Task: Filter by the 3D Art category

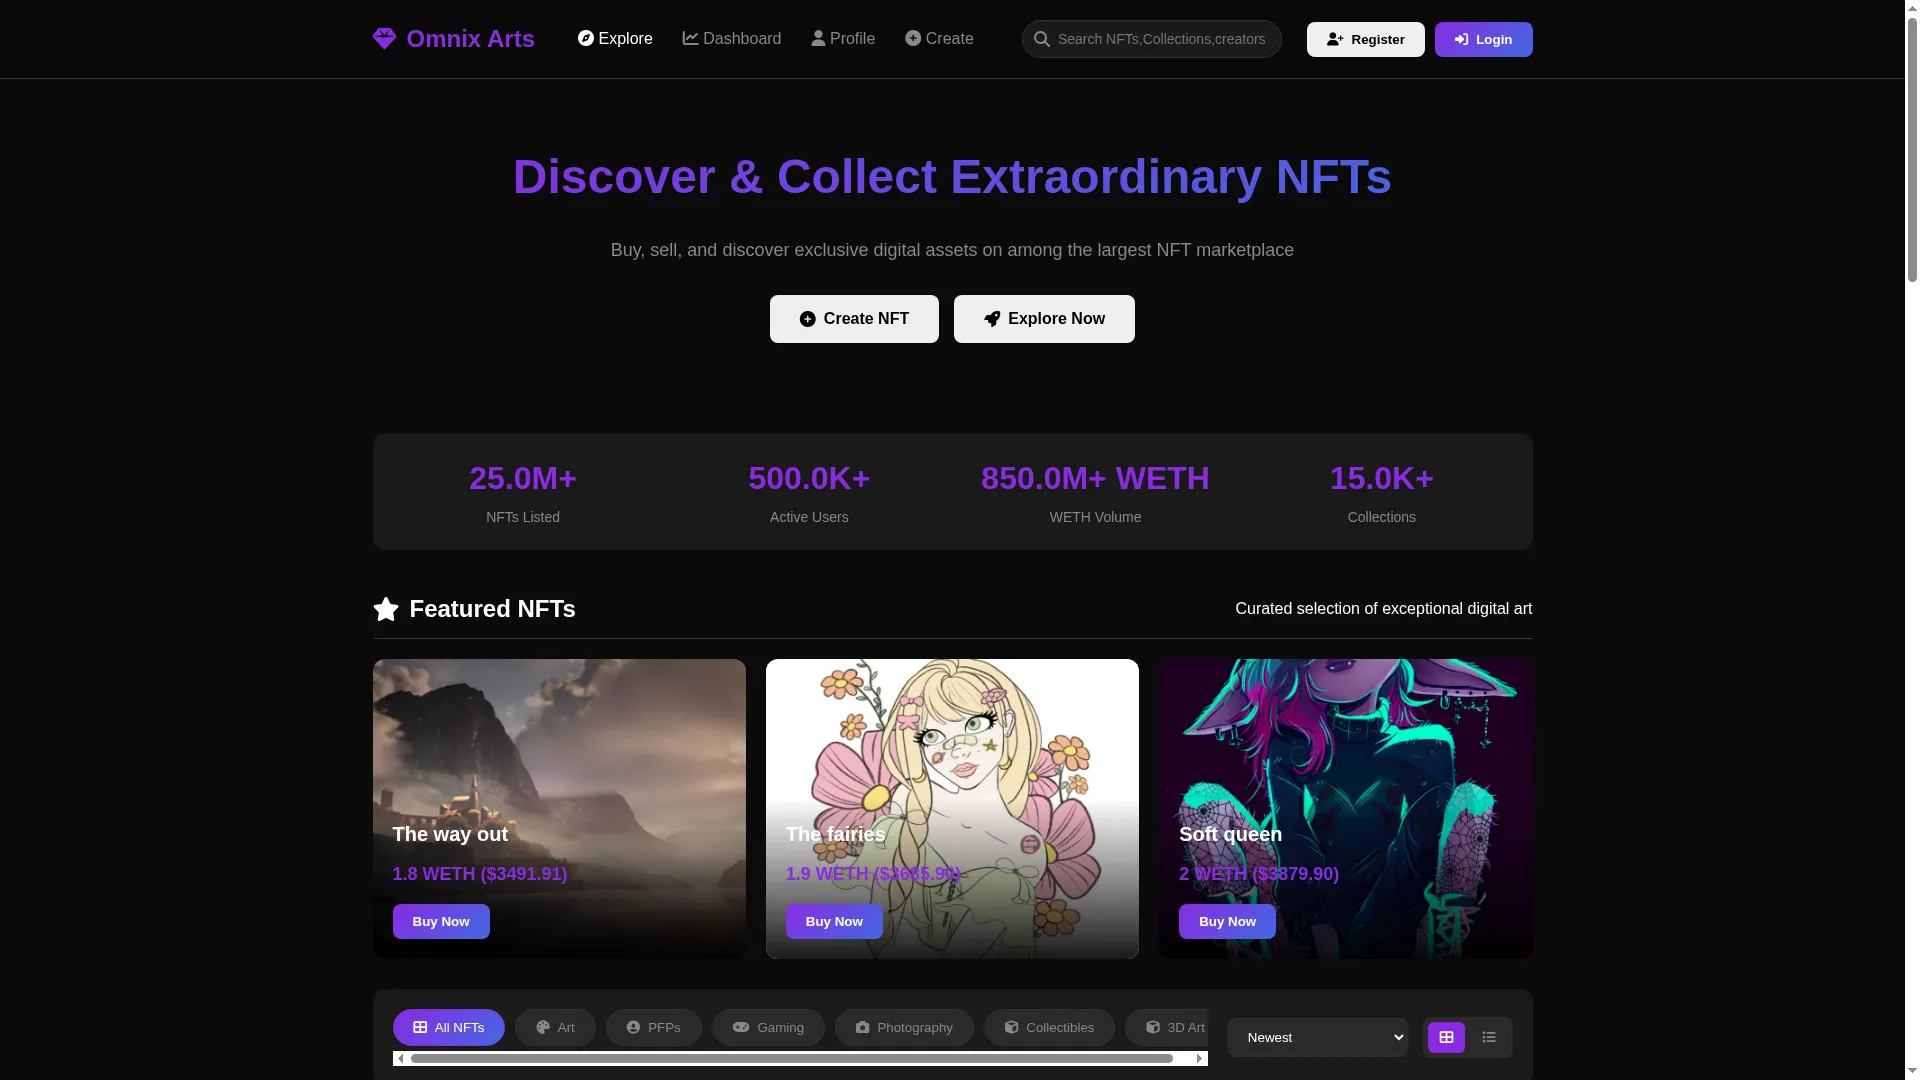Action: click(x=1168, y=1027)
